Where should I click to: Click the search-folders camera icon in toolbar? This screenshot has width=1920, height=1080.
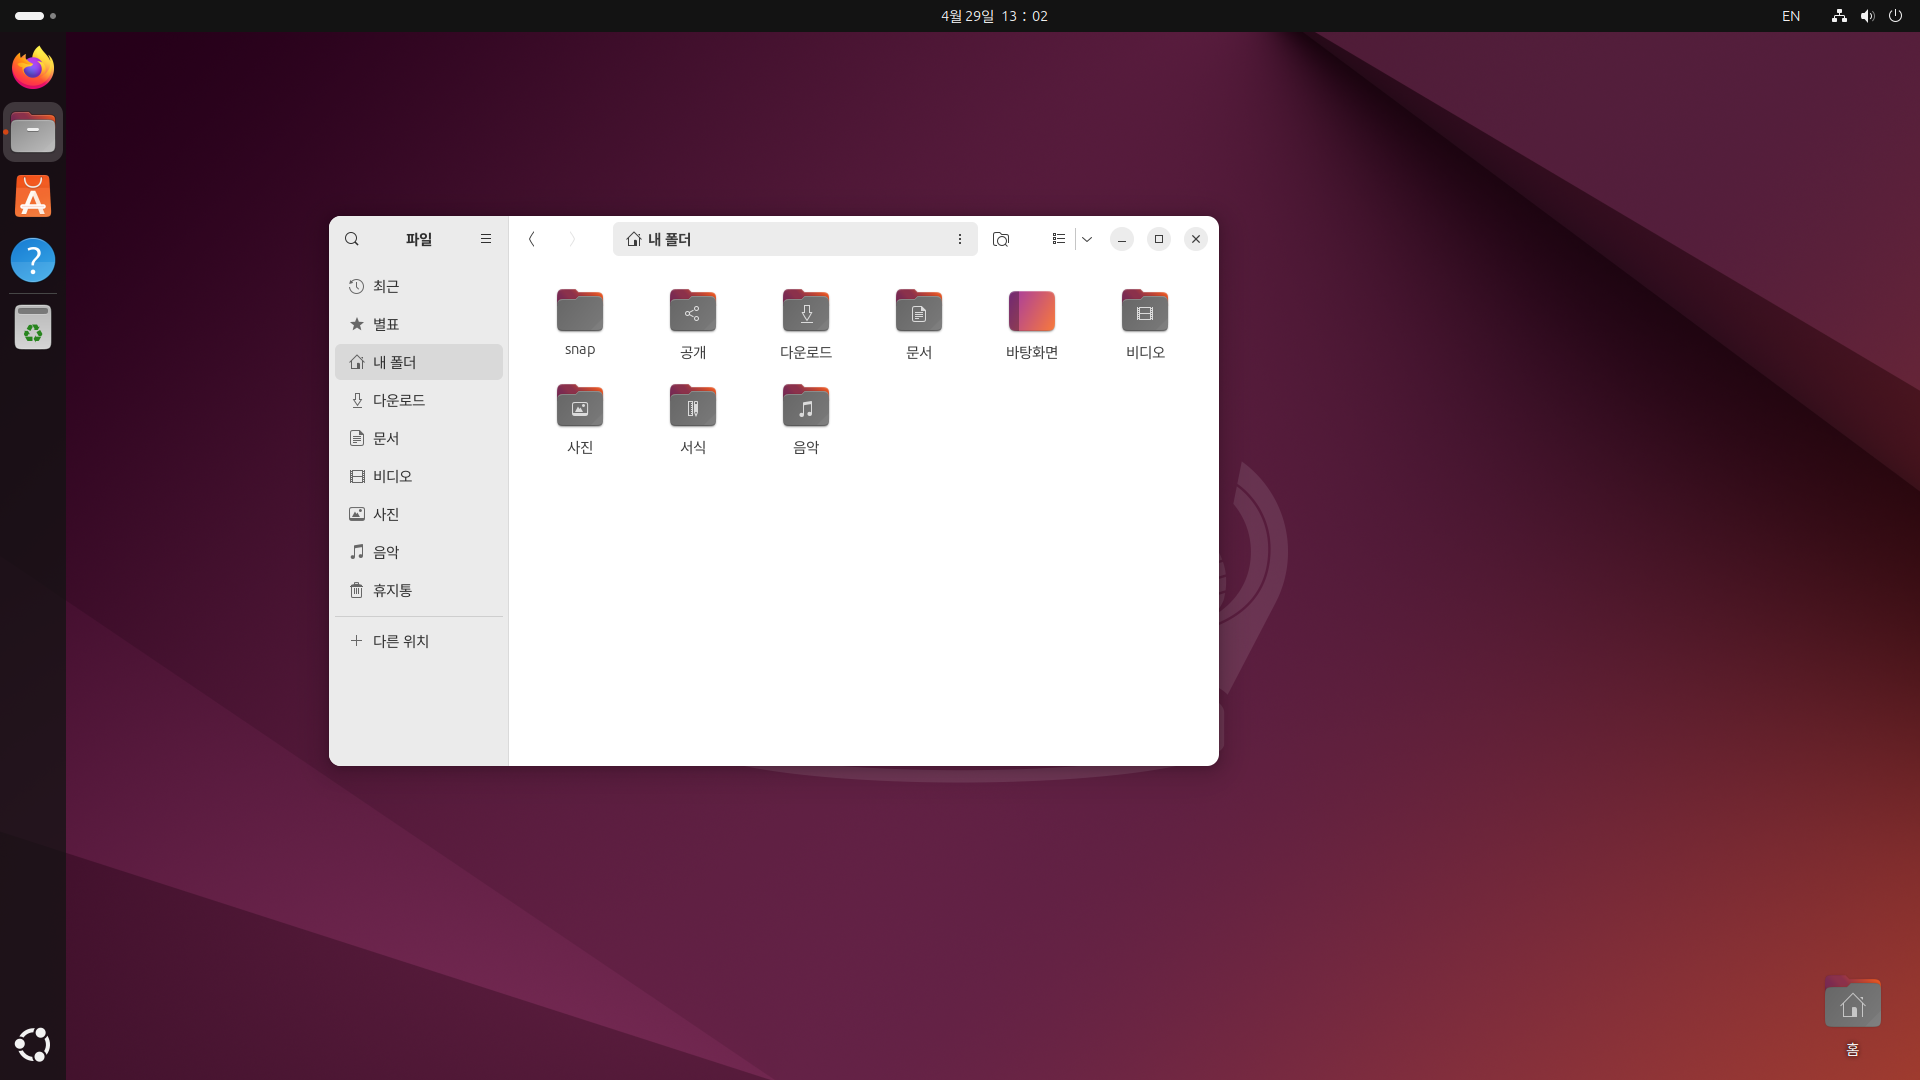point(1001,239)
